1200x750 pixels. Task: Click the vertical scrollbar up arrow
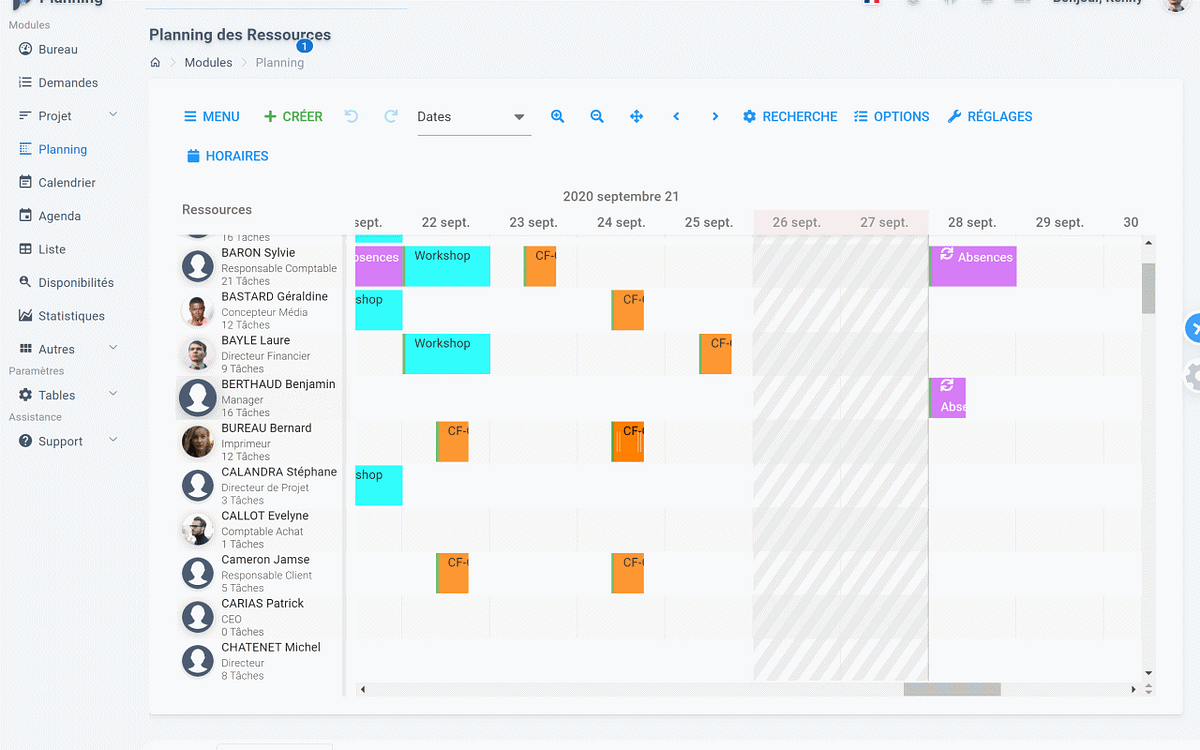(1148, 243)
